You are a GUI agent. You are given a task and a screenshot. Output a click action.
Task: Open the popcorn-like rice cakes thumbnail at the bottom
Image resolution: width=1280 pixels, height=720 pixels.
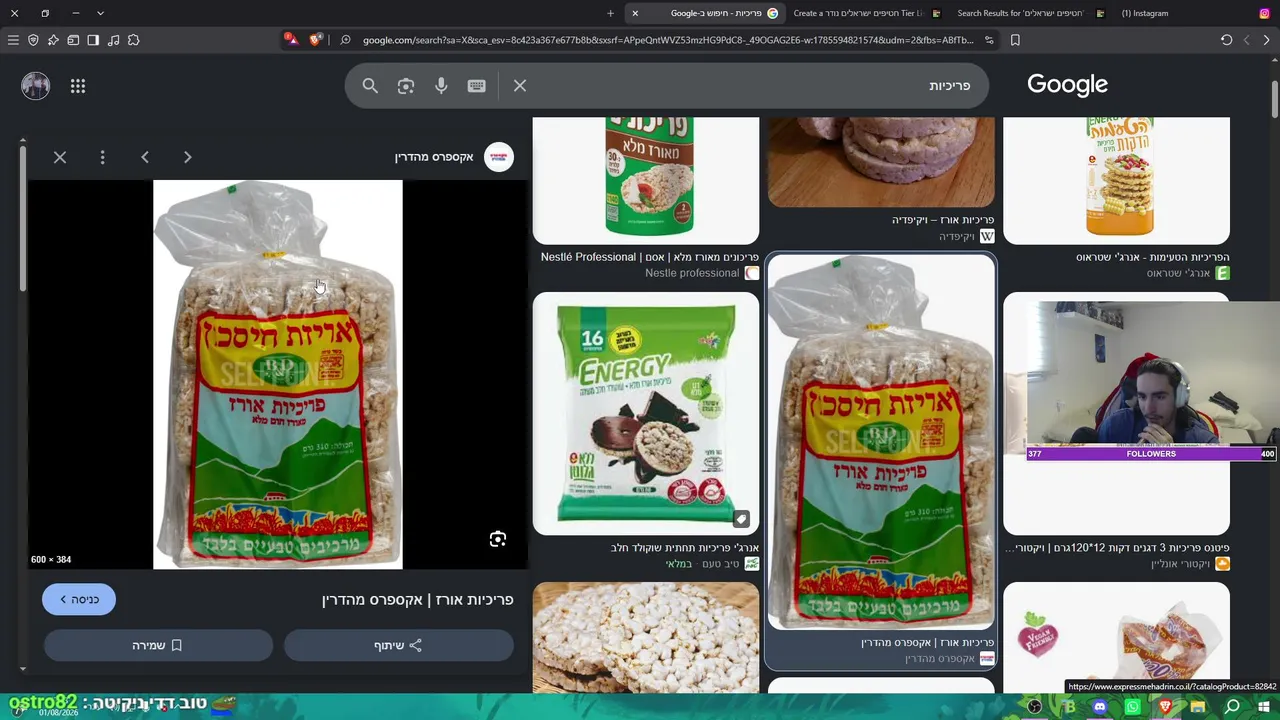point(646,638)
